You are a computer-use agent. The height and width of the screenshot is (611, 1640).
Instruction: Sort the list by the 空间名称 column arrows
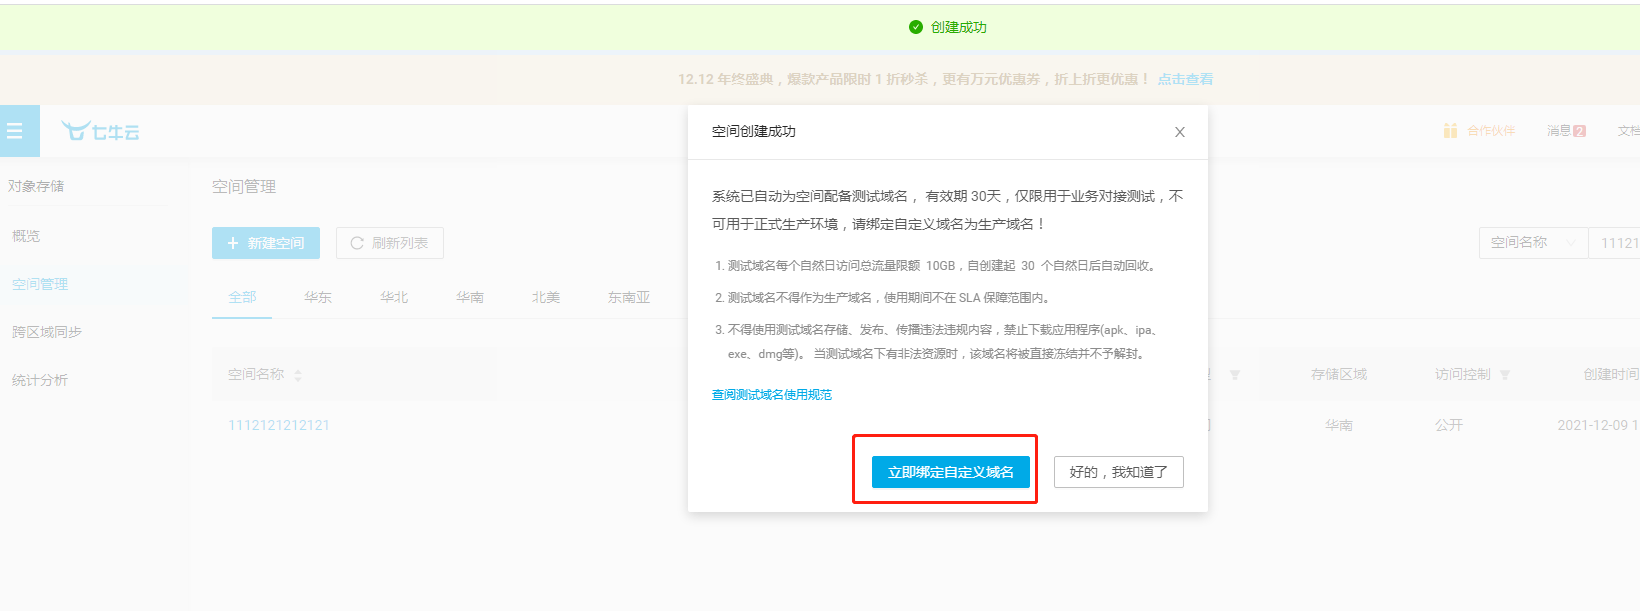click(298, 375)
